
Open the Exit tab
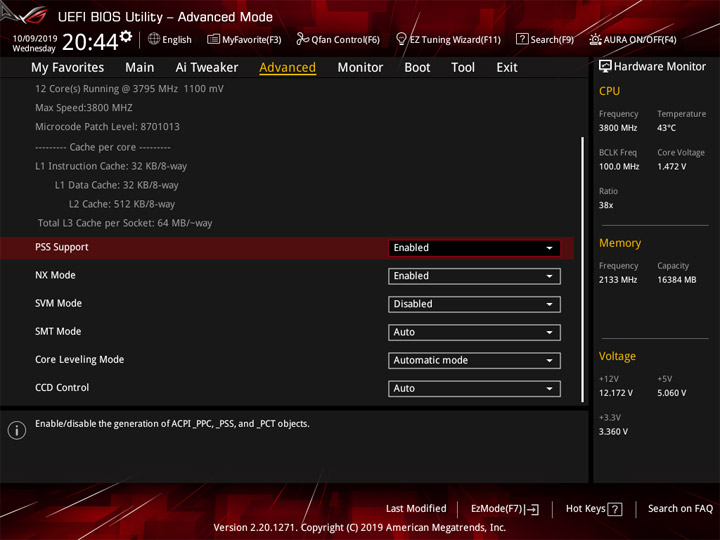[507, 68]
